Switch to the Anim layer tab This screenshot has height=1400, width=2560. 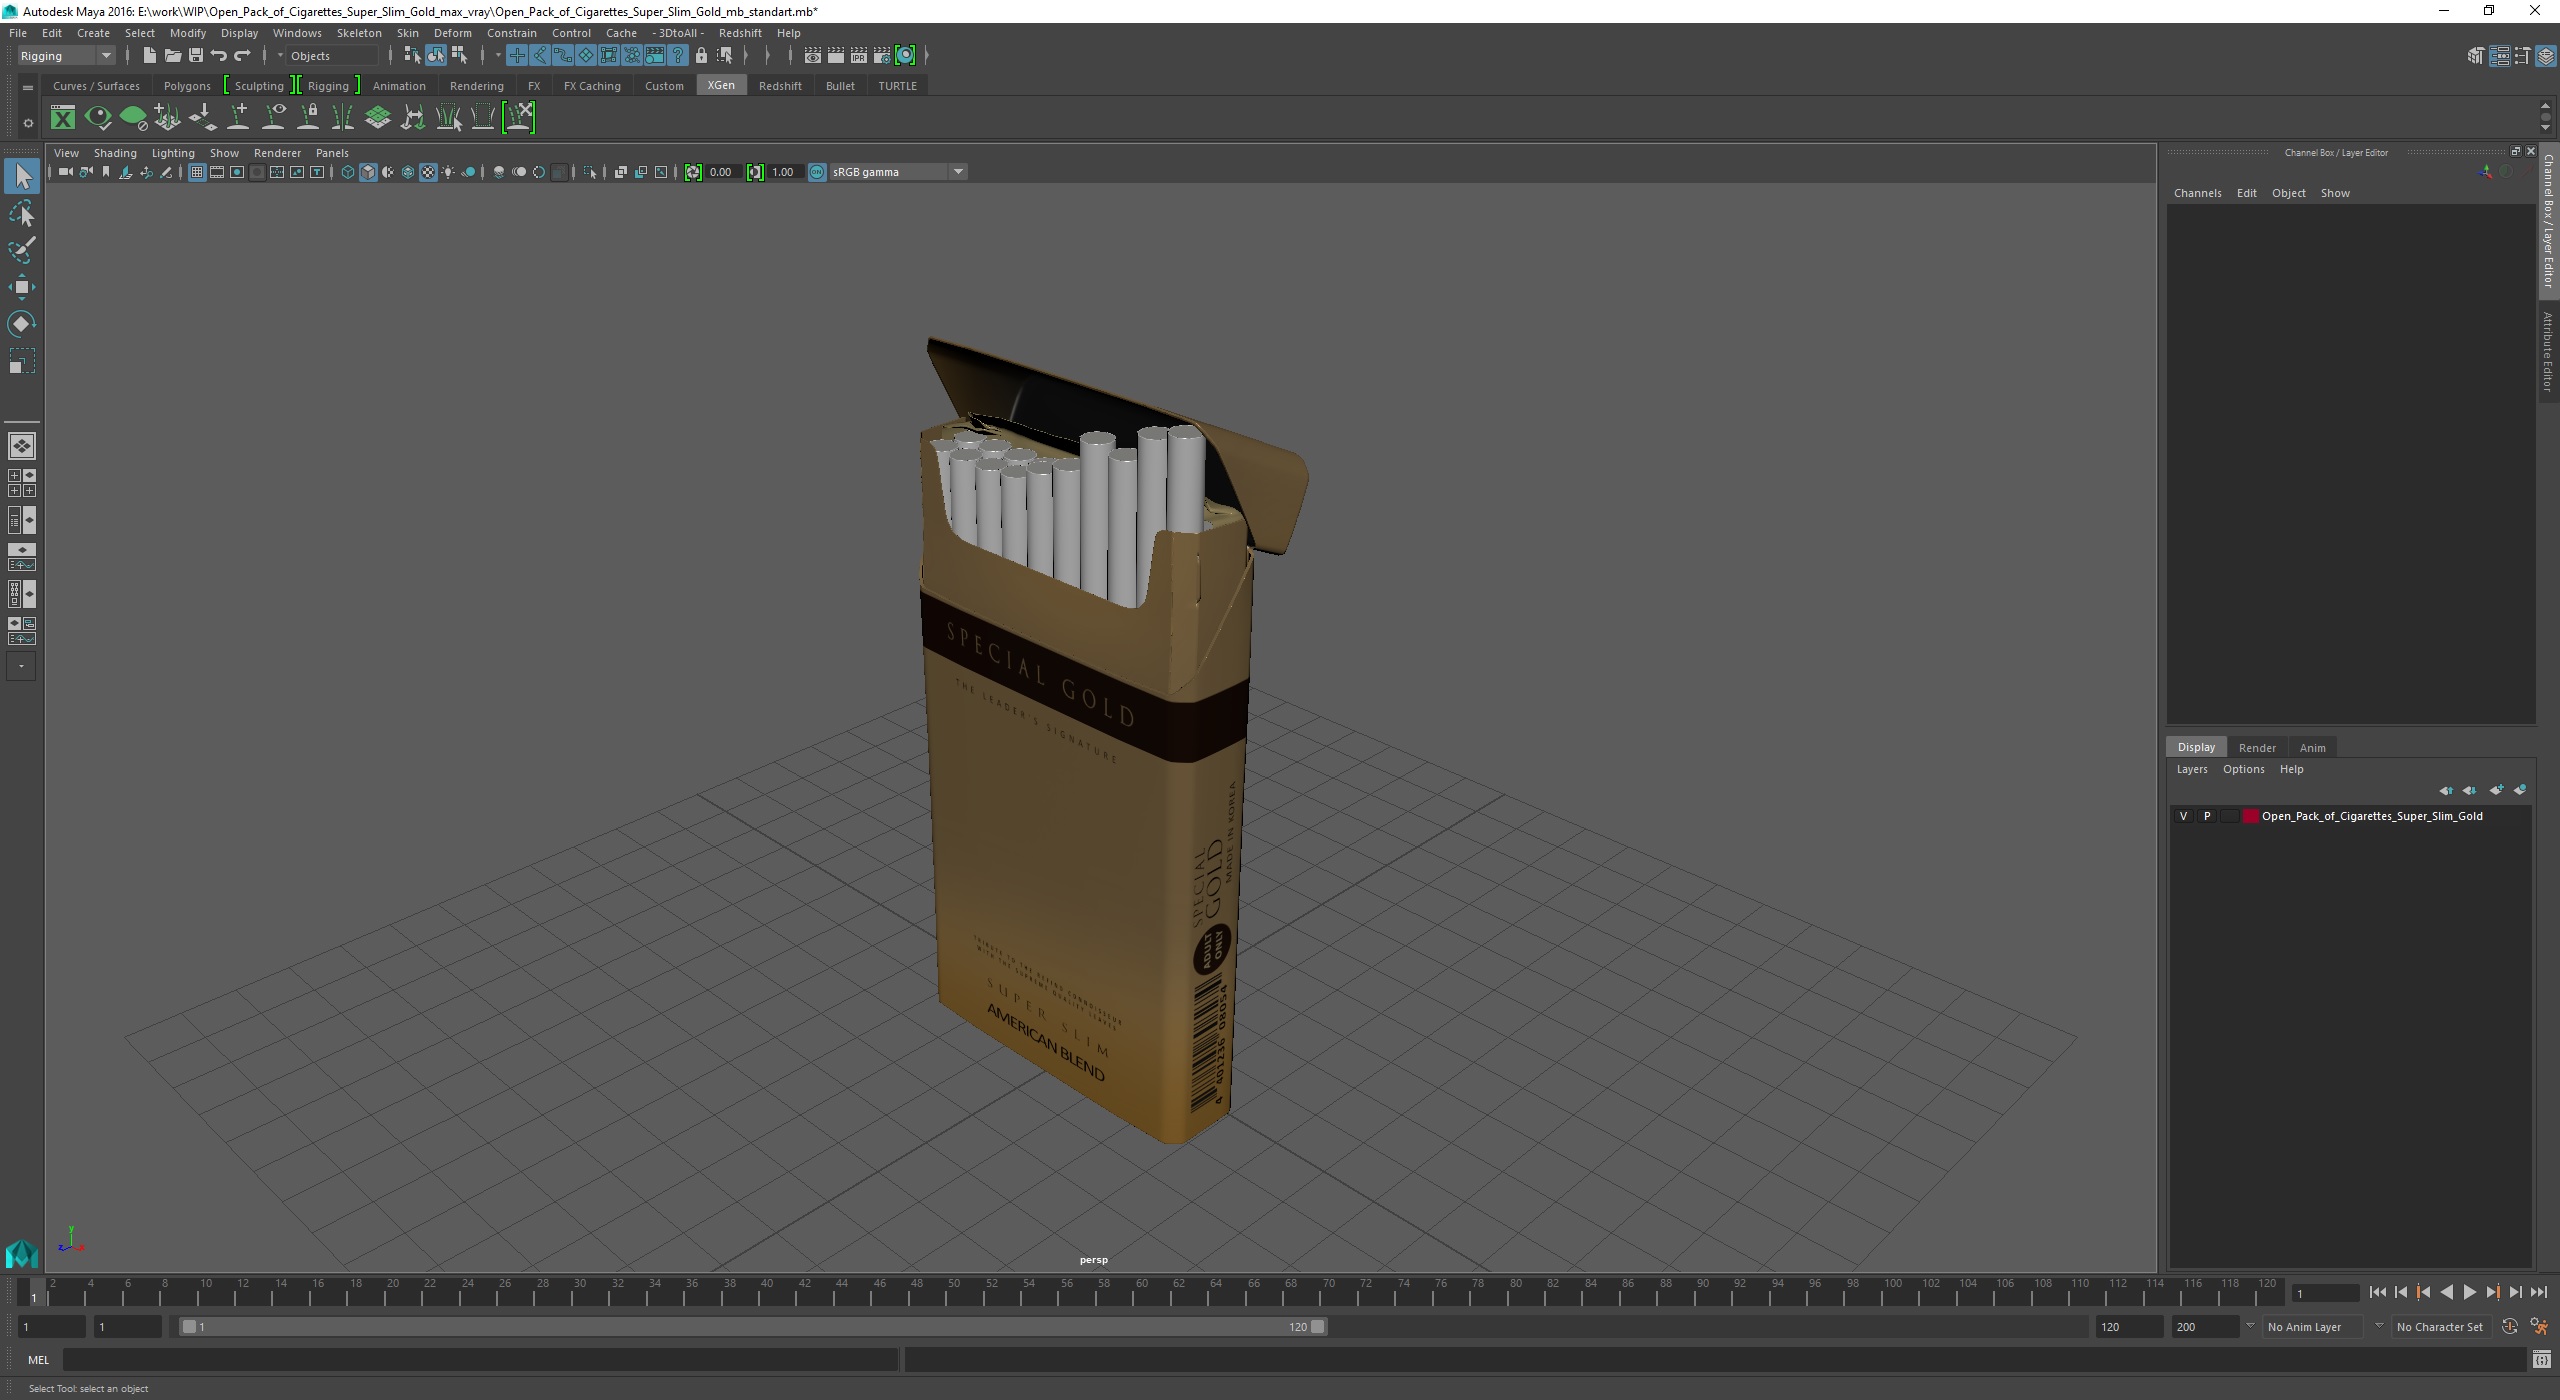point(2312,747)
